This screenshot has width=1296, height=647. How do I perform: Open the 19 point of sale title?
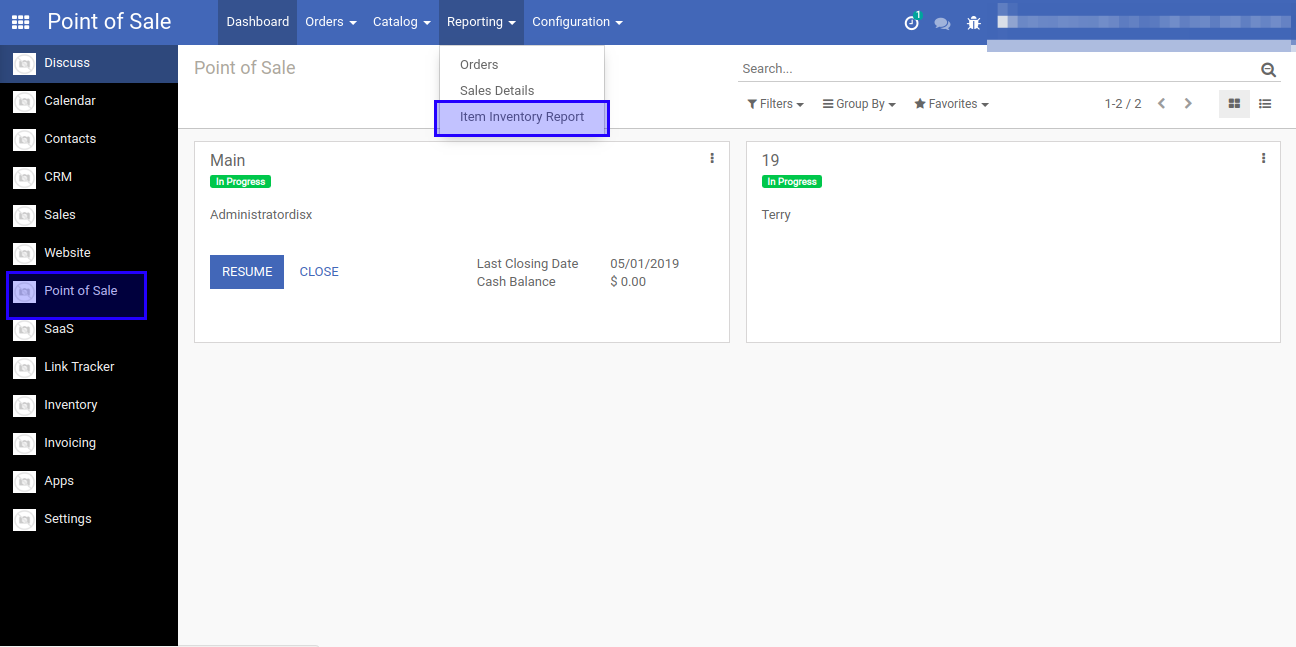click(770, 160)
